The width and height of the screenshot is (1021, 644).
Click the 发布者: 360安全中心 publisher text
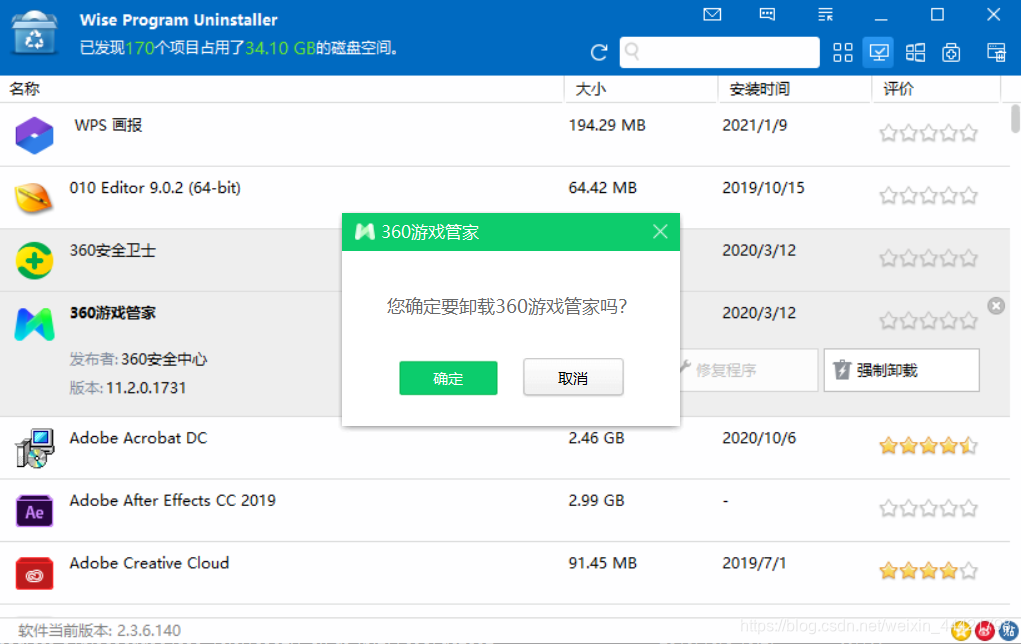click(x=138, y=359)
